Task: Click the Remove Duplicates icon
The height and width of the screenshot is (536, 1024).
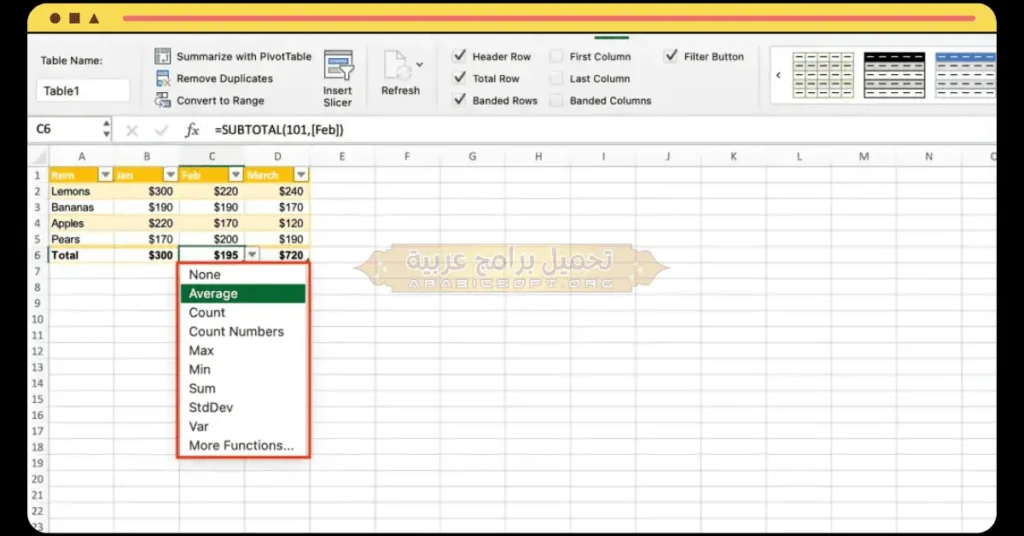Action: 163,78
